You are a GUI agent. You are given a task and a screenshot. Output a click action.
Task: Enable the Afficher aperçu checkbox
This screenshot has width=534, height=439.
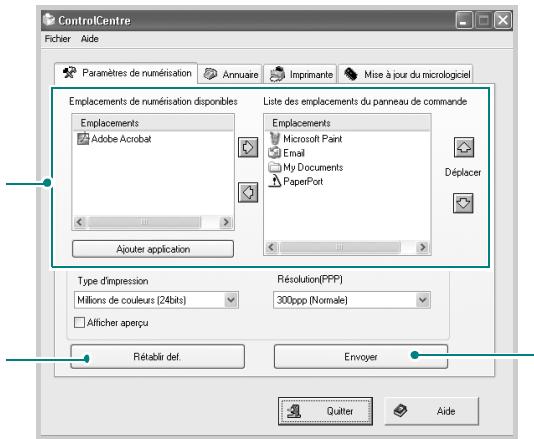point(79,323)
